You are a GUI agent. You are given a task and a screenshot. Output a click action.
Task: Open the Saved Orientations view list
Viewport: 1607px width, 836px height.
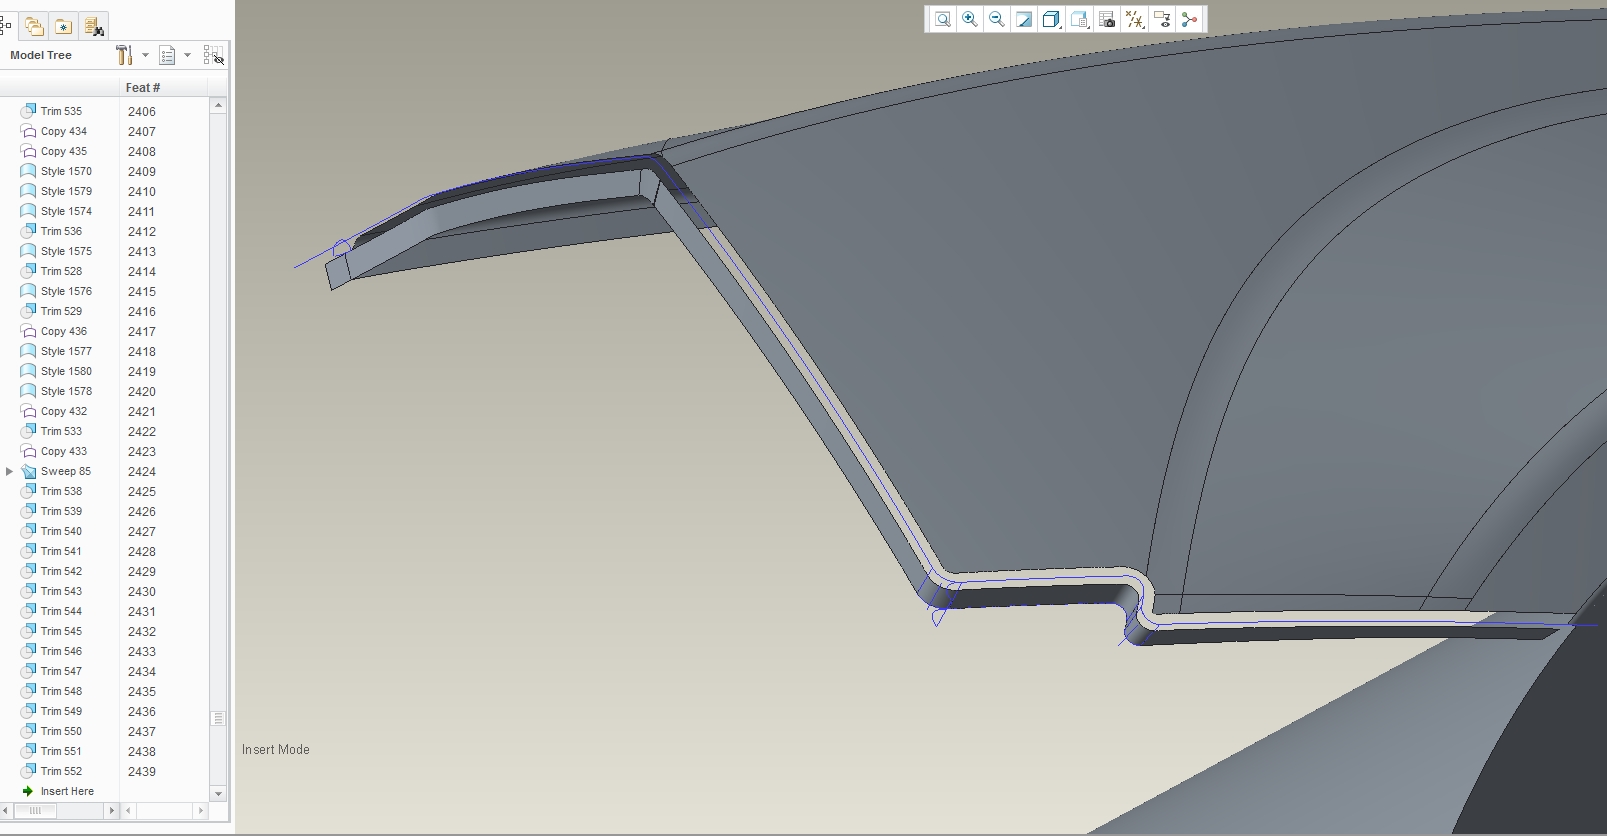tap(1079, 19)
